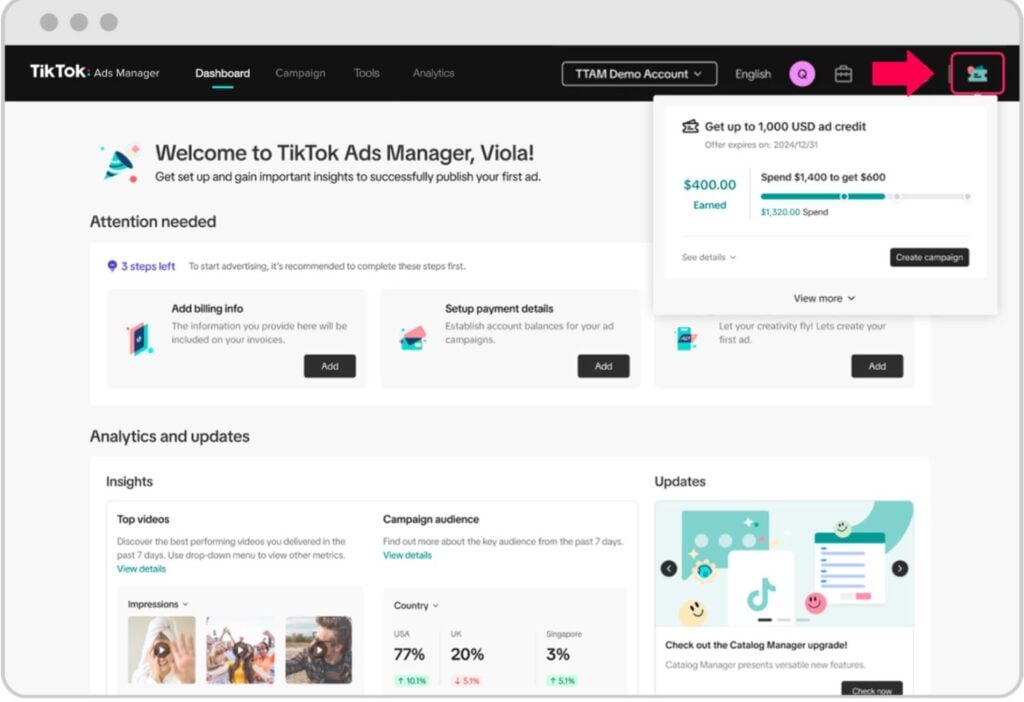Click the lightbulb icon beside 3 steps left
Viewport: 1024px width, 702px height.
pyautogui.click(x=112, y=266)
